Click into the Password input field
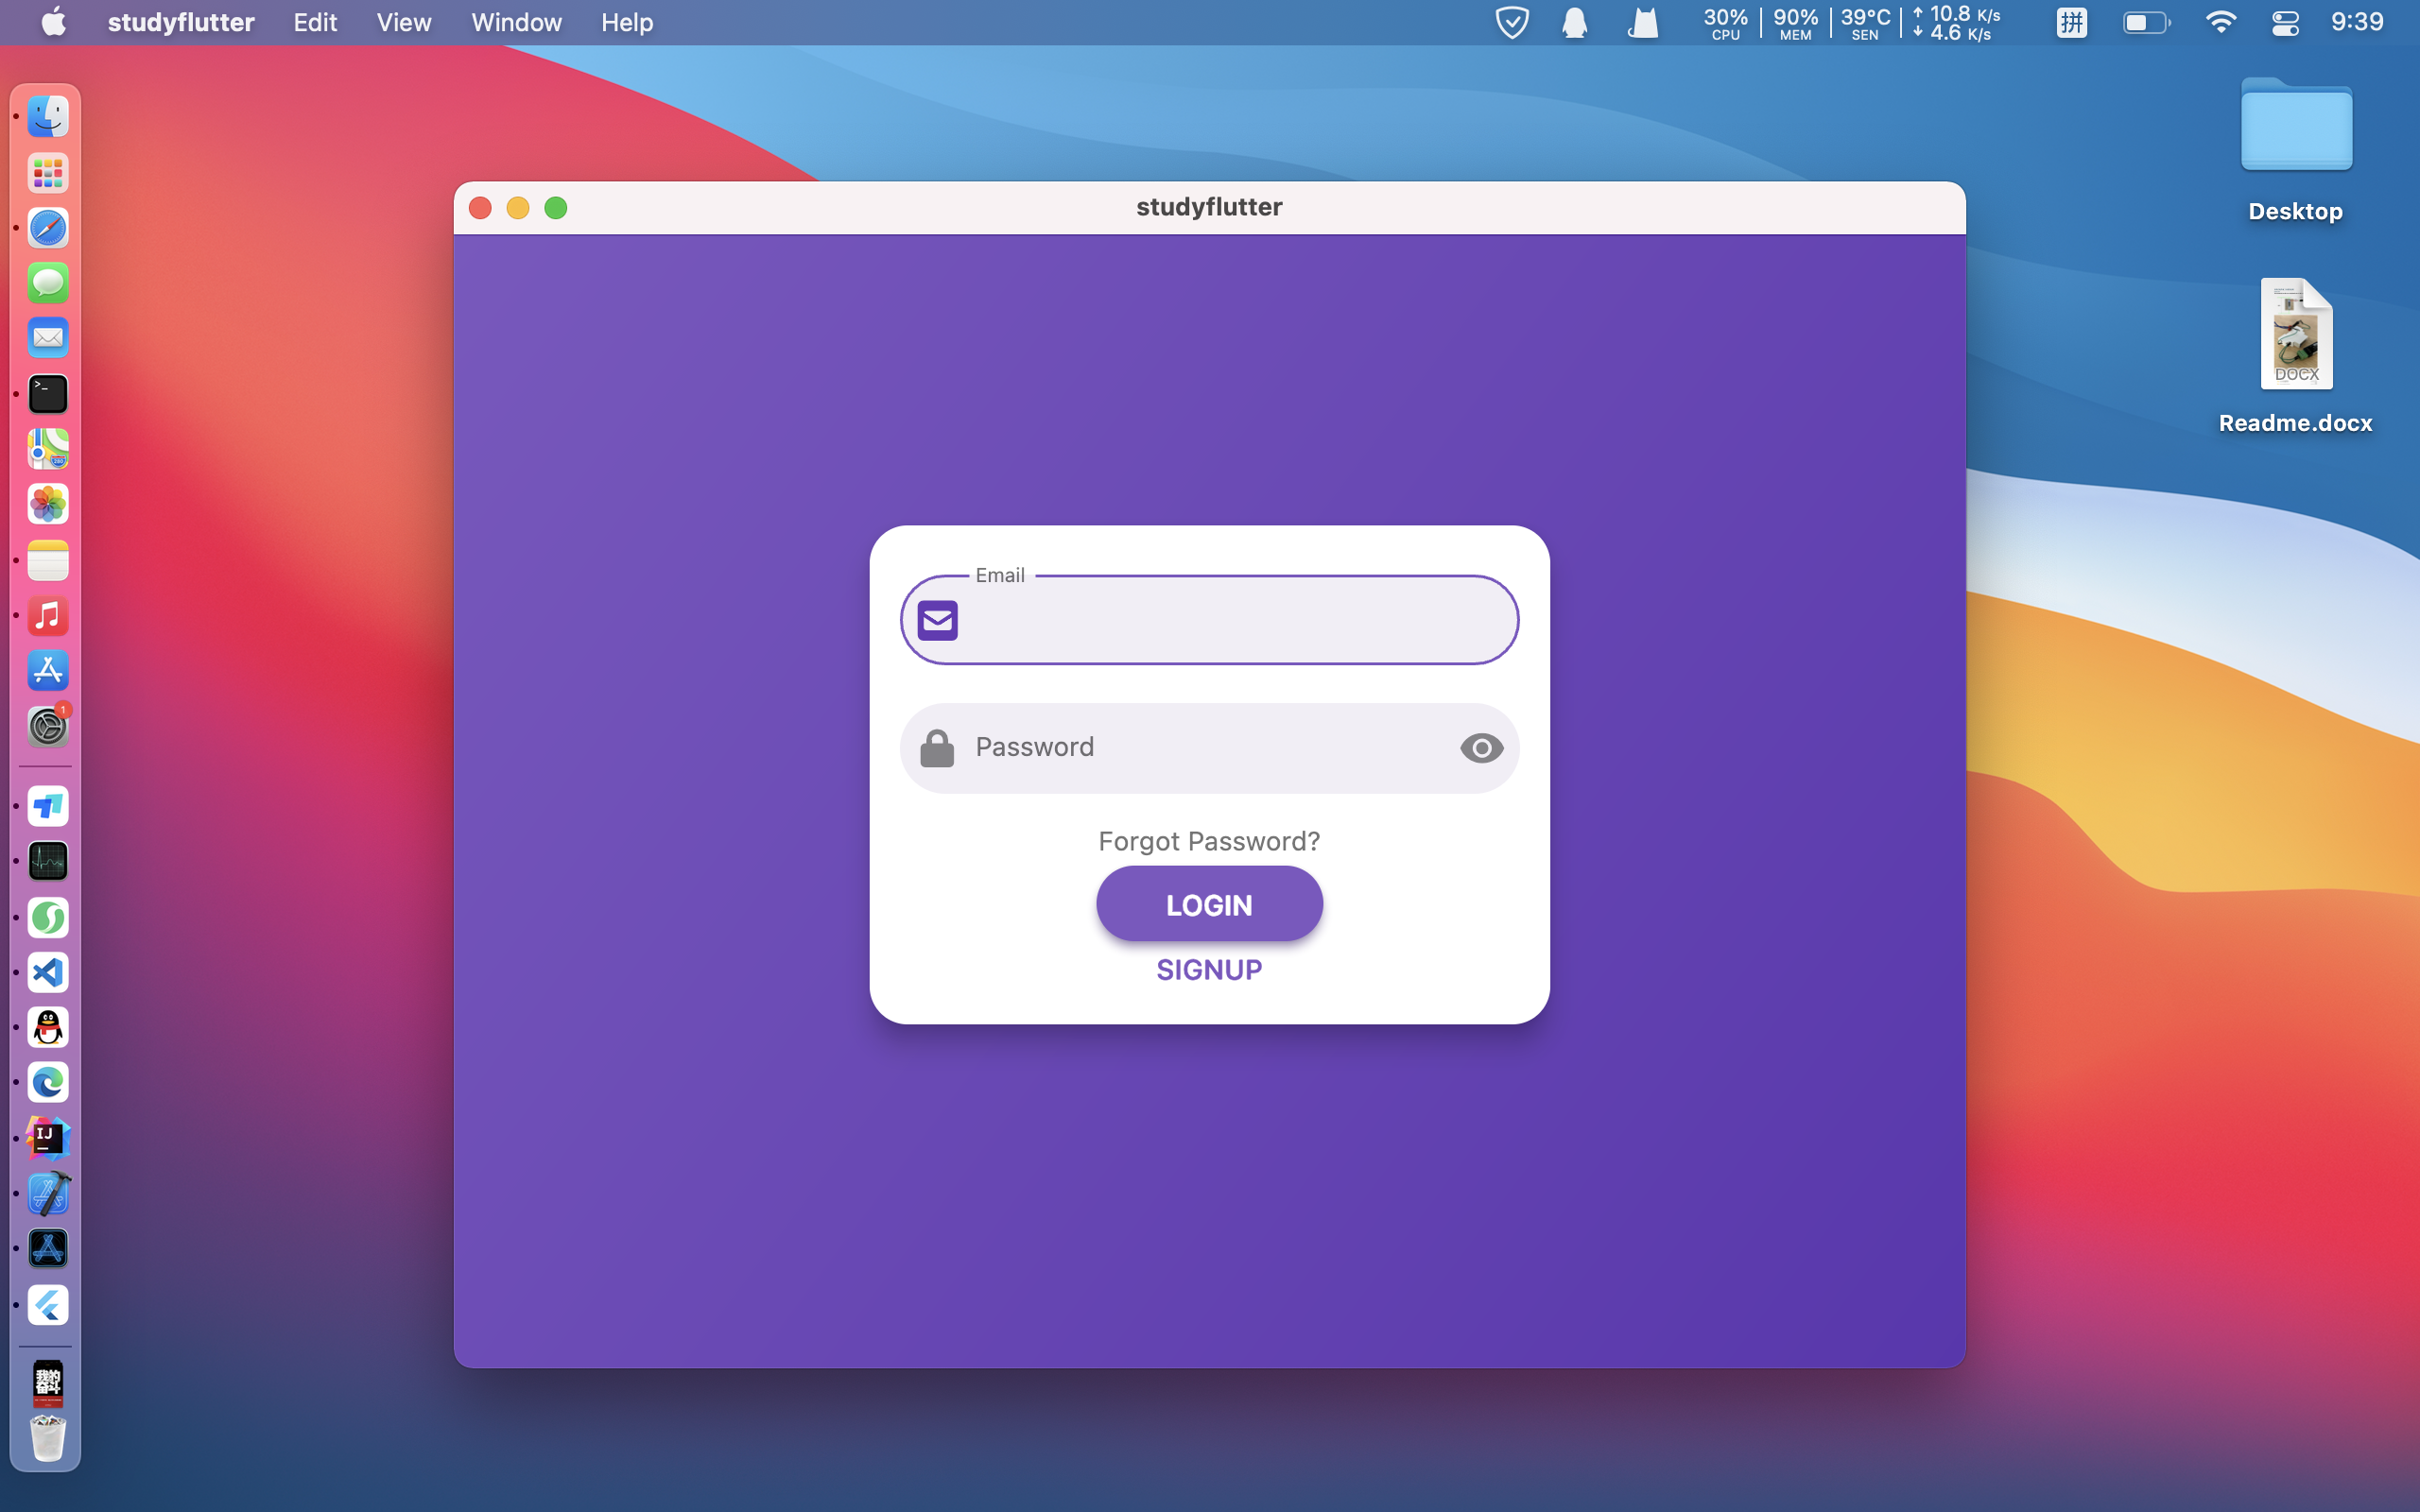Image resolution: width=2420 pixels, height=1512 pixels. (x=1200, y=748)
